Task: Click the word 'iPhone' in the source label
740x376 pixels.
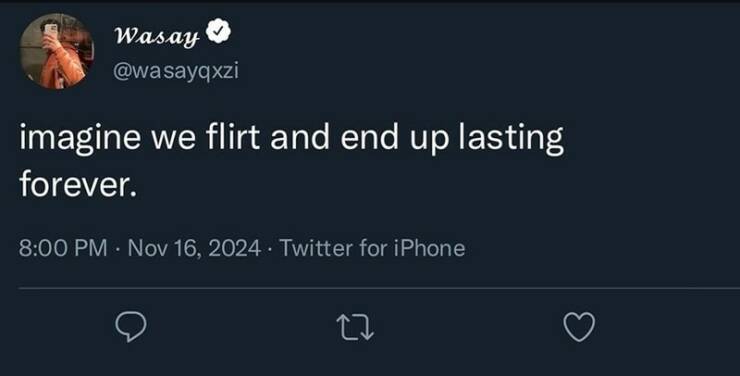Action: pyautogui.click(x=430, y=248)
